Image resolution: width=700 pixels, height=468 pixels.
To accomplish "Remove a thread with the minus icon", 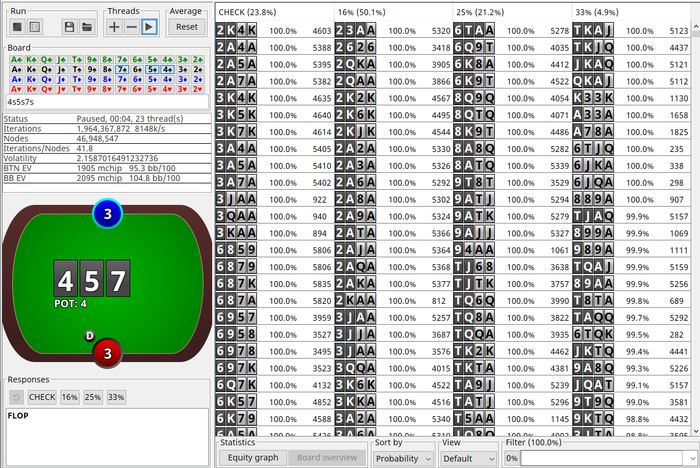I will (x=131, y=27).
